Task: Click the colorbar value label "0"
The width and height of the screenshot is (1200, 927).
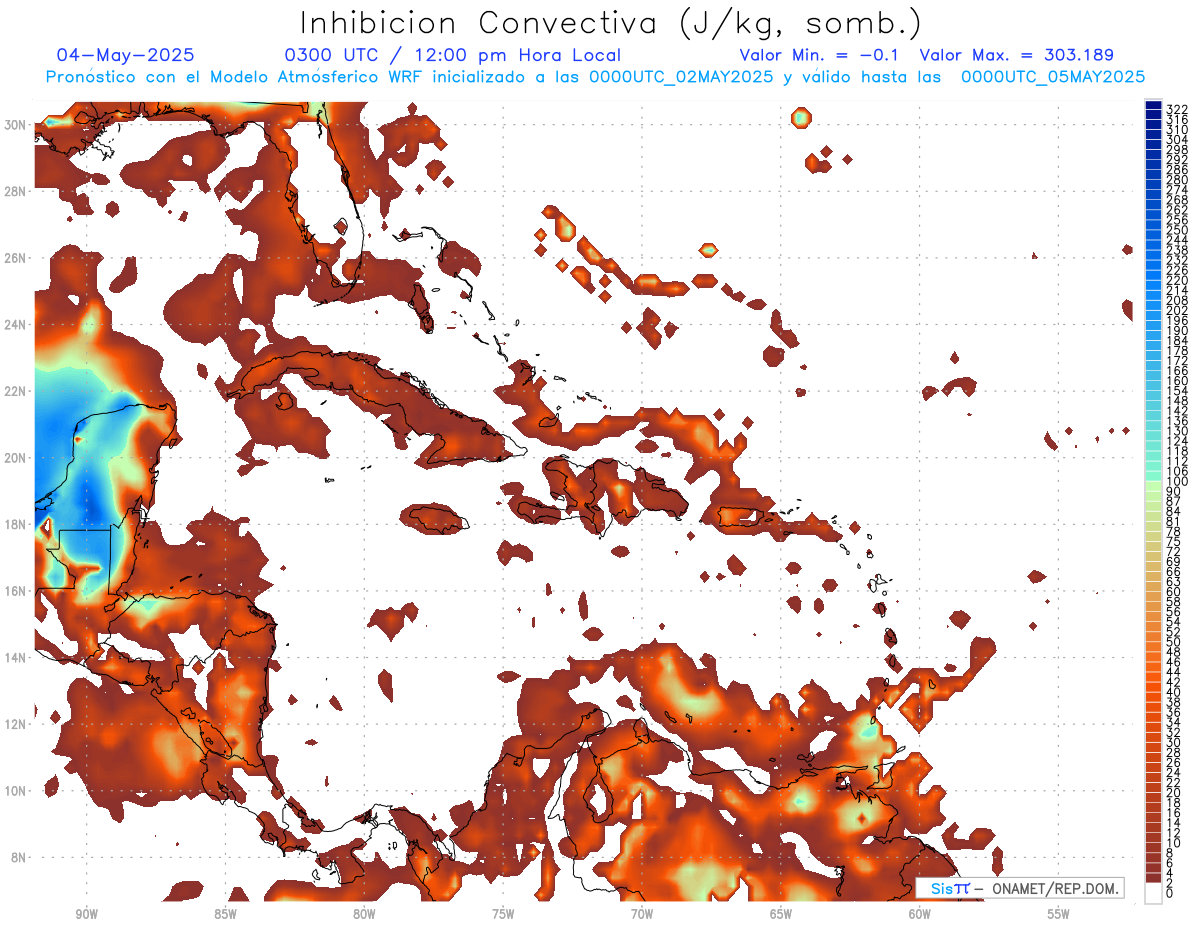Action: (1170, 893)
